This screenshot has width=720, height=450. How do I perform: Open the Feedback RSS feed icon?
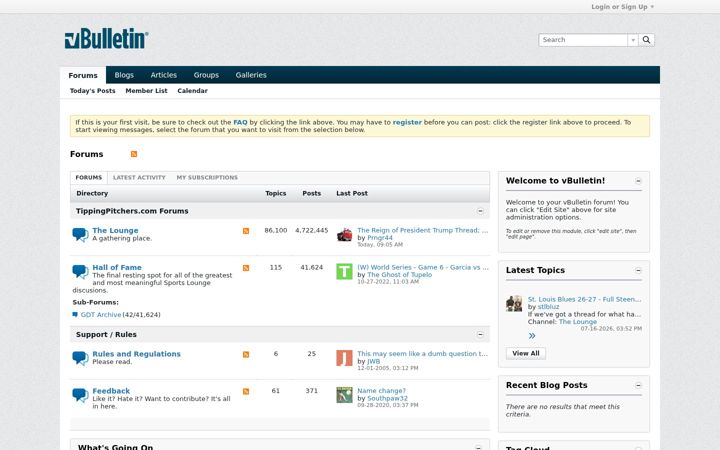pos(246,391)
